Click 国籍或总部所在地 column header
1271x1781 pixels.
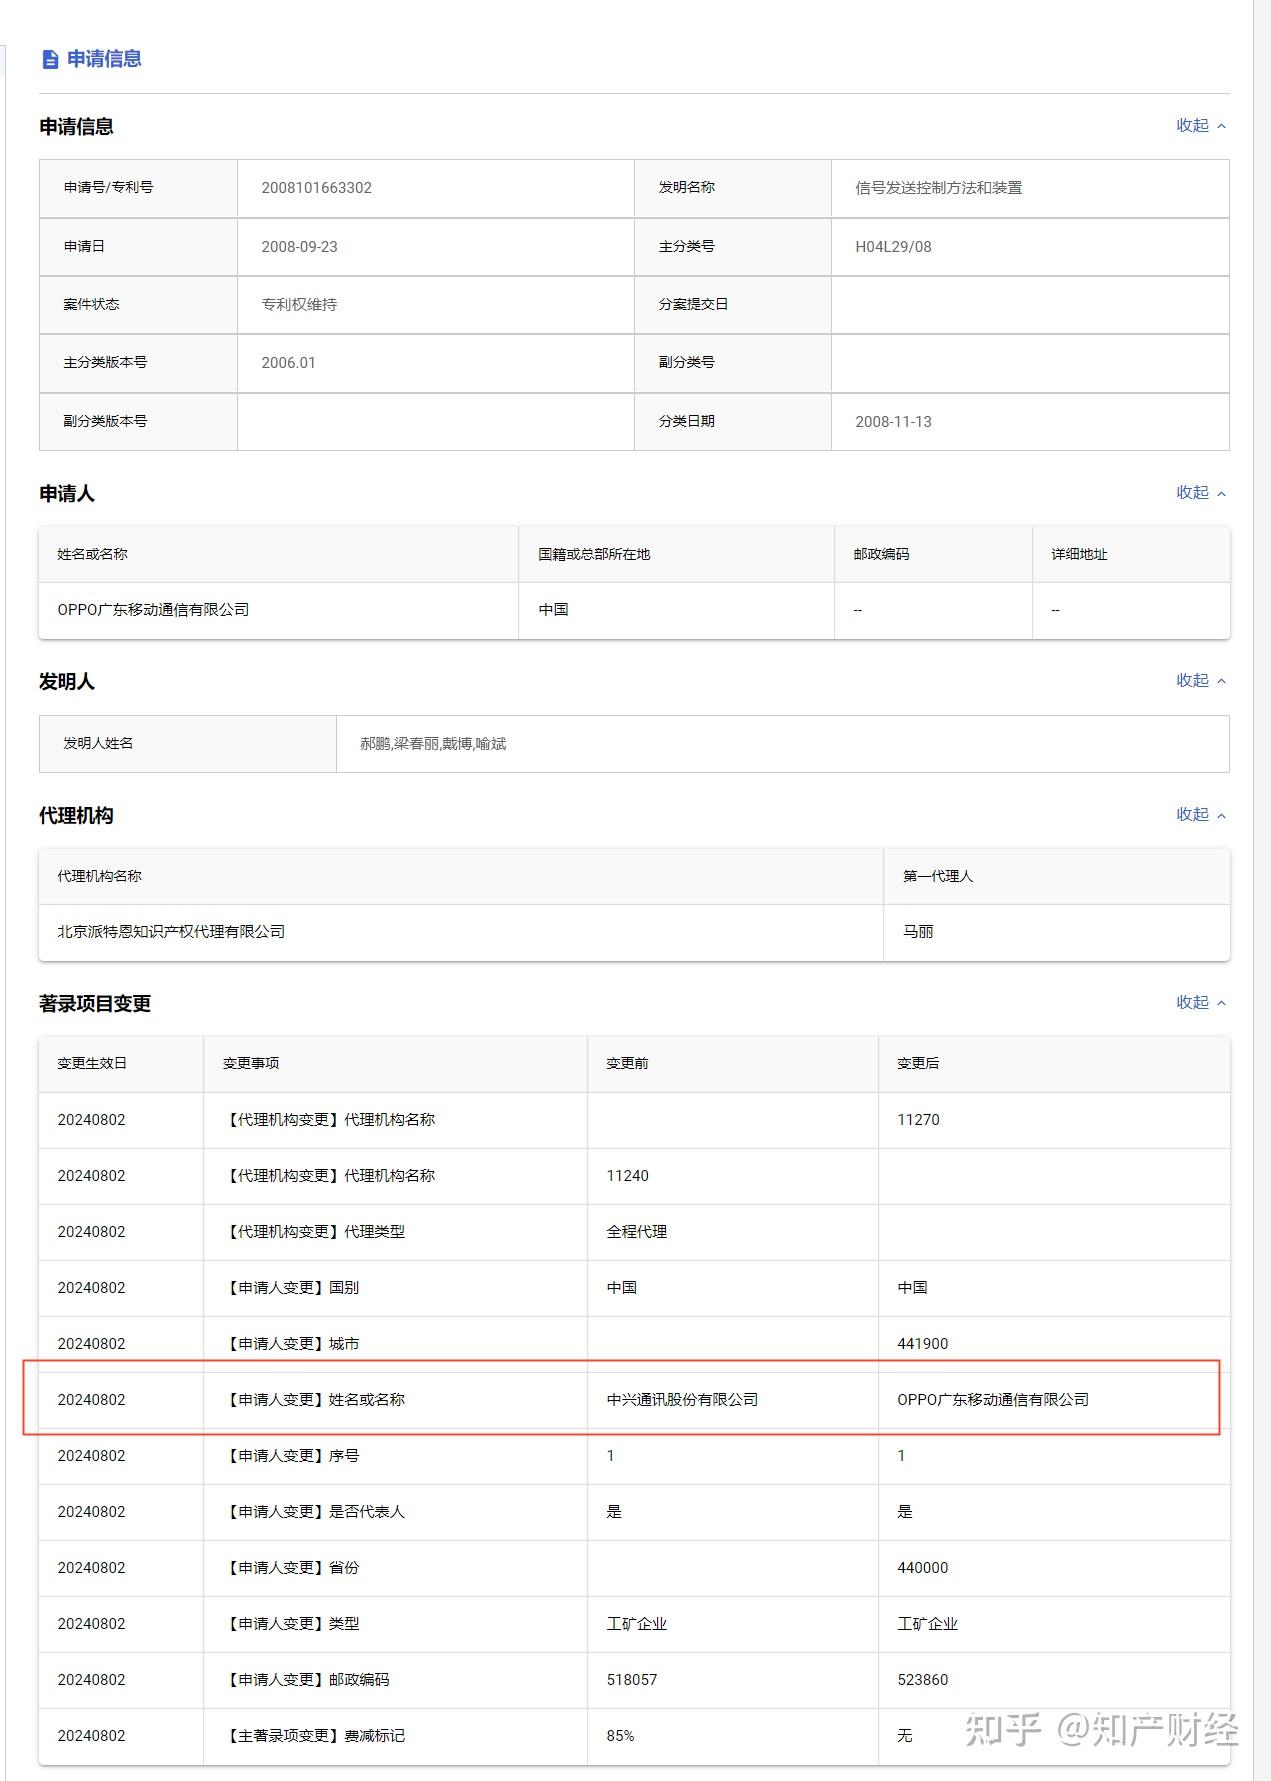(594, 554)
